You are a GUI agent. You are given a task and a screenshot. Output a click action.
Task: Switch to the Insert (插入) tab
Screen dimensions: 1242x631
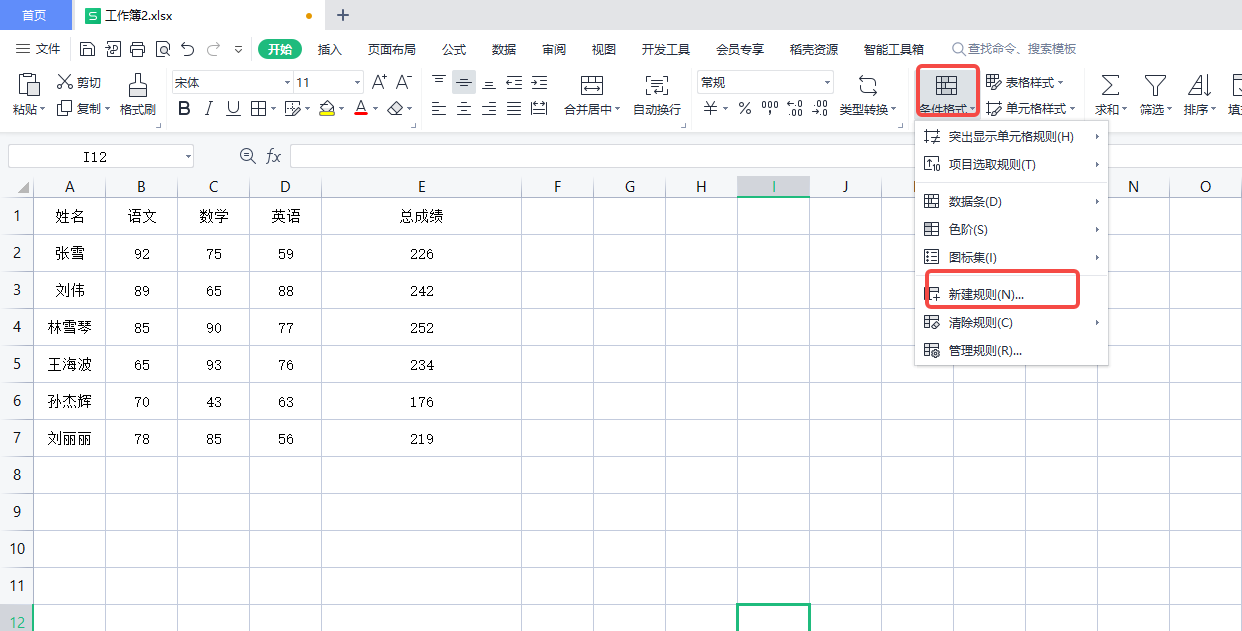click(x=330, y=49)
